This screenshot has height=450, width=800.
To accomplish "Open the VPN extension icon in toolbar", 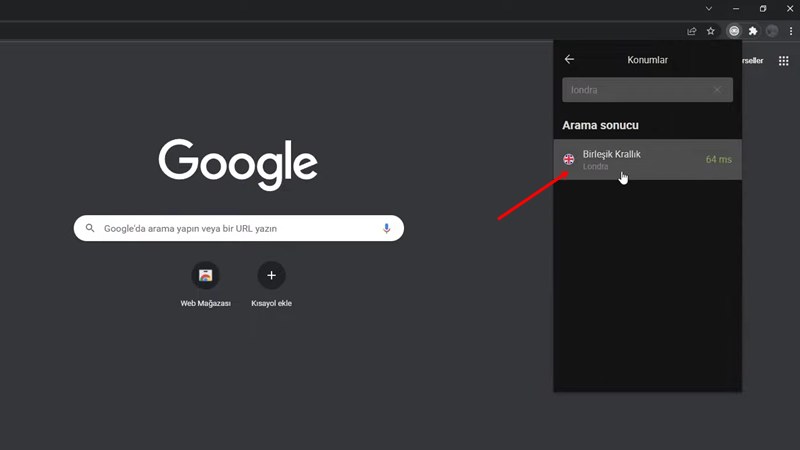I will (734, 31).
